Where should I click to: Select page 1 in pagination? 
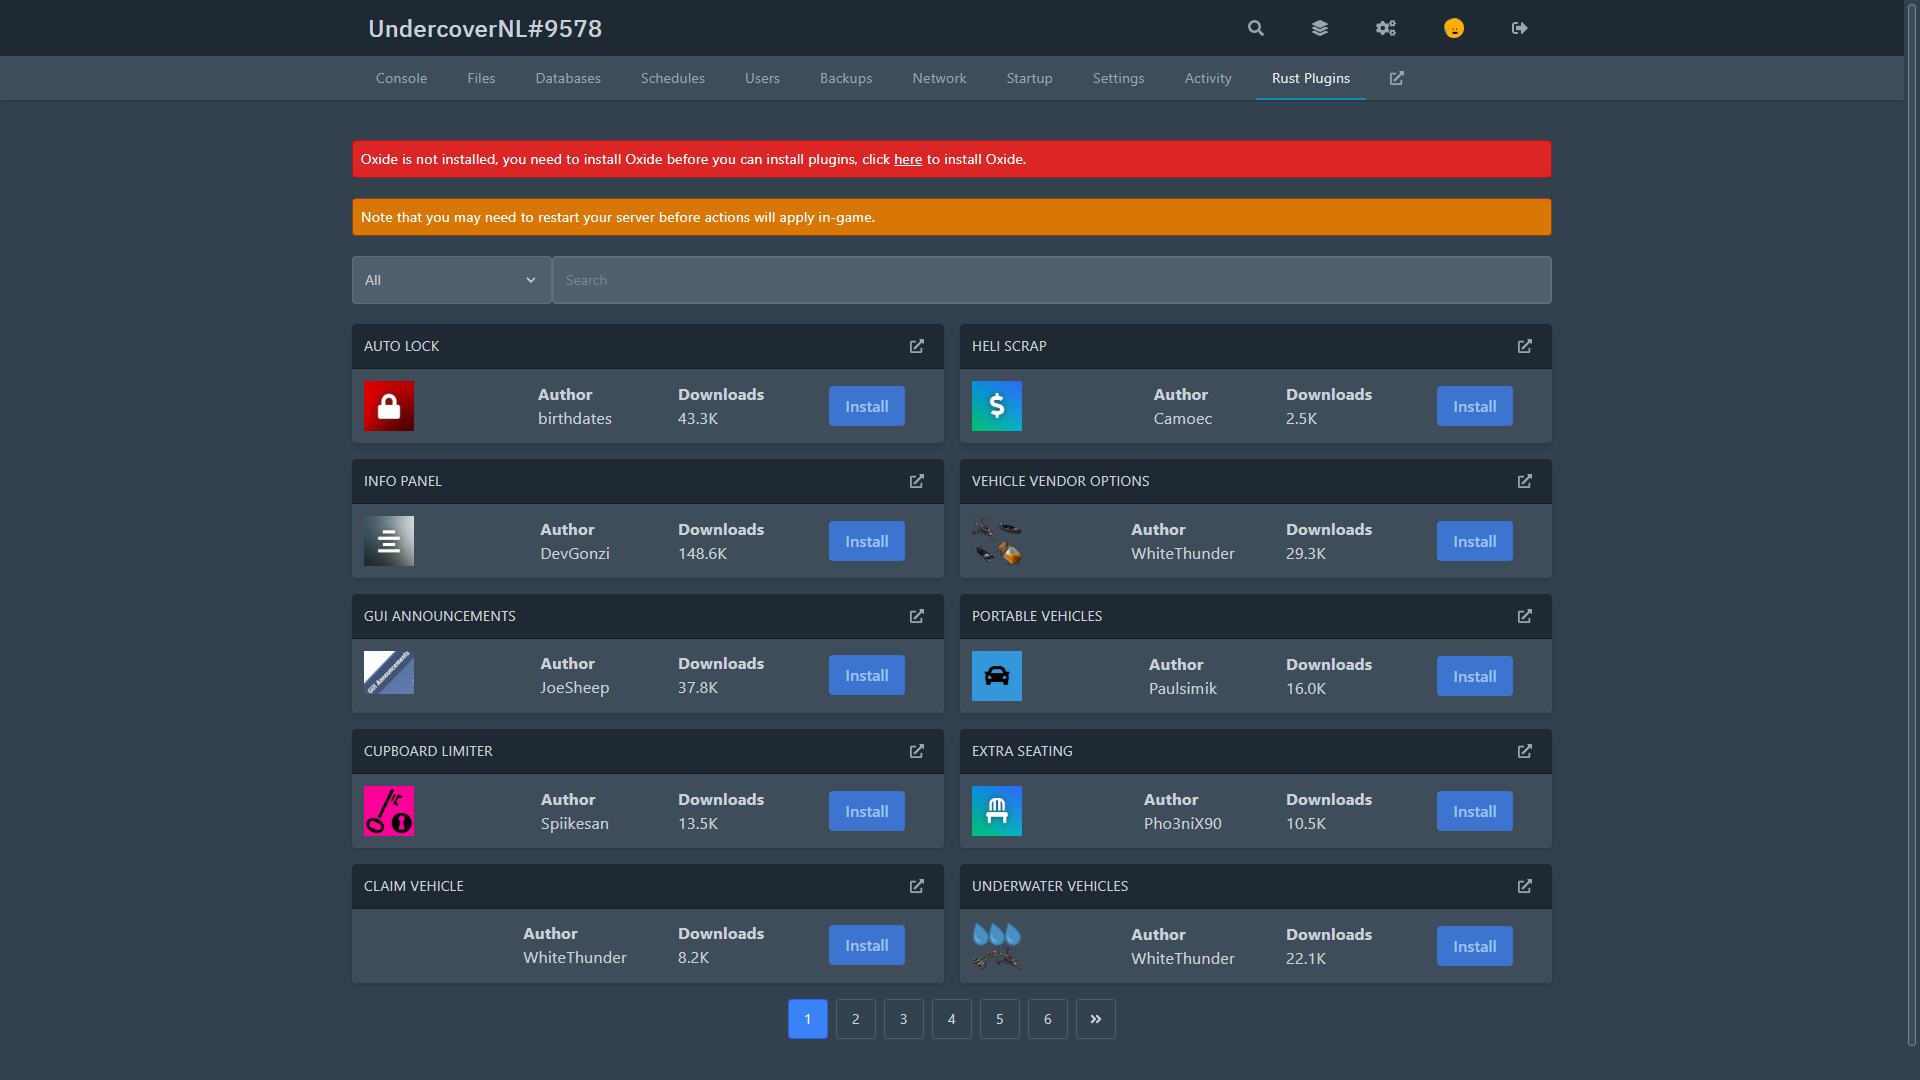808,1019
